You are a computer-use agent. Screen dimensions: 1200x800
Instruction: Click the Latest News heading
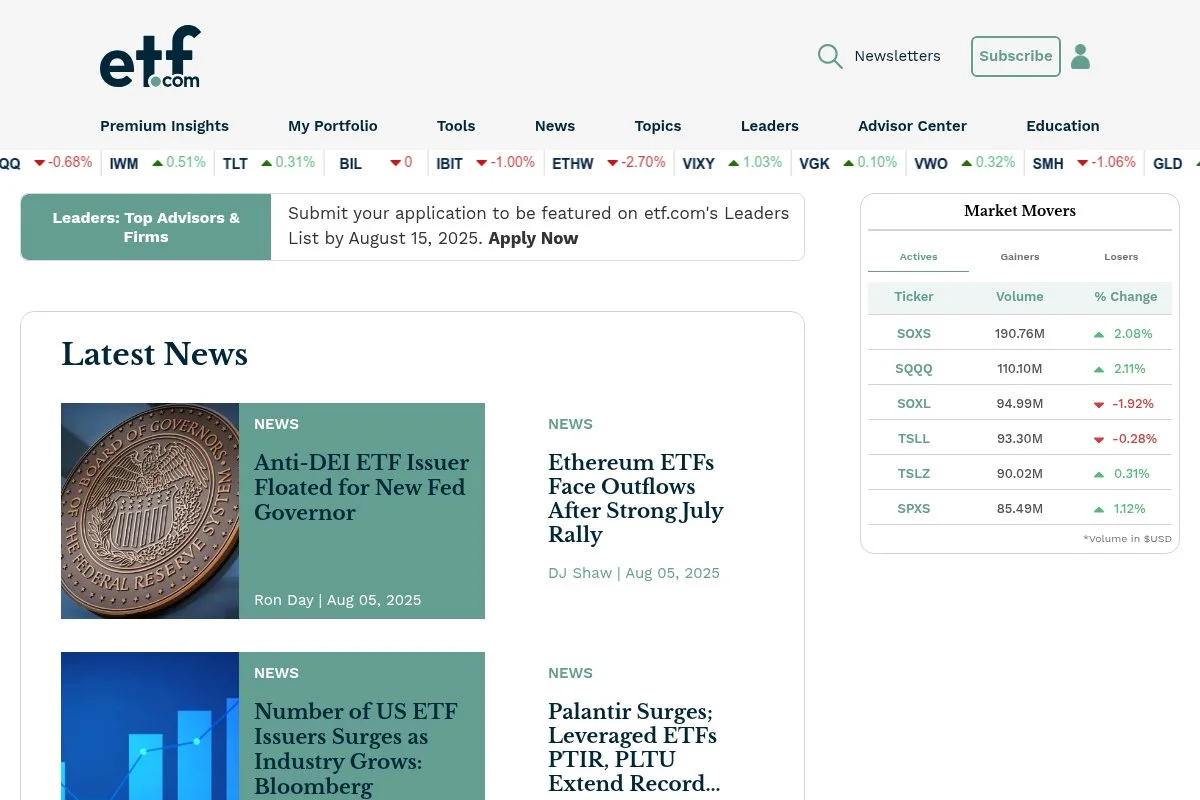pyautogui.click(x=154, y=354)
